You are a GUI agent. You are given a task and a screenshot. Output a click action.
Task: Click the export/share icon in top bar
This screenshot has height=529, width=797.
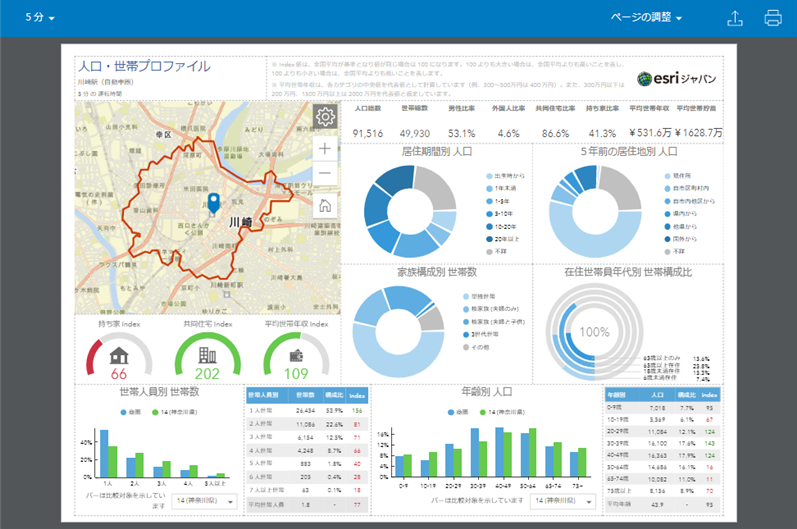pyautogui.click(x=735, y=18)
